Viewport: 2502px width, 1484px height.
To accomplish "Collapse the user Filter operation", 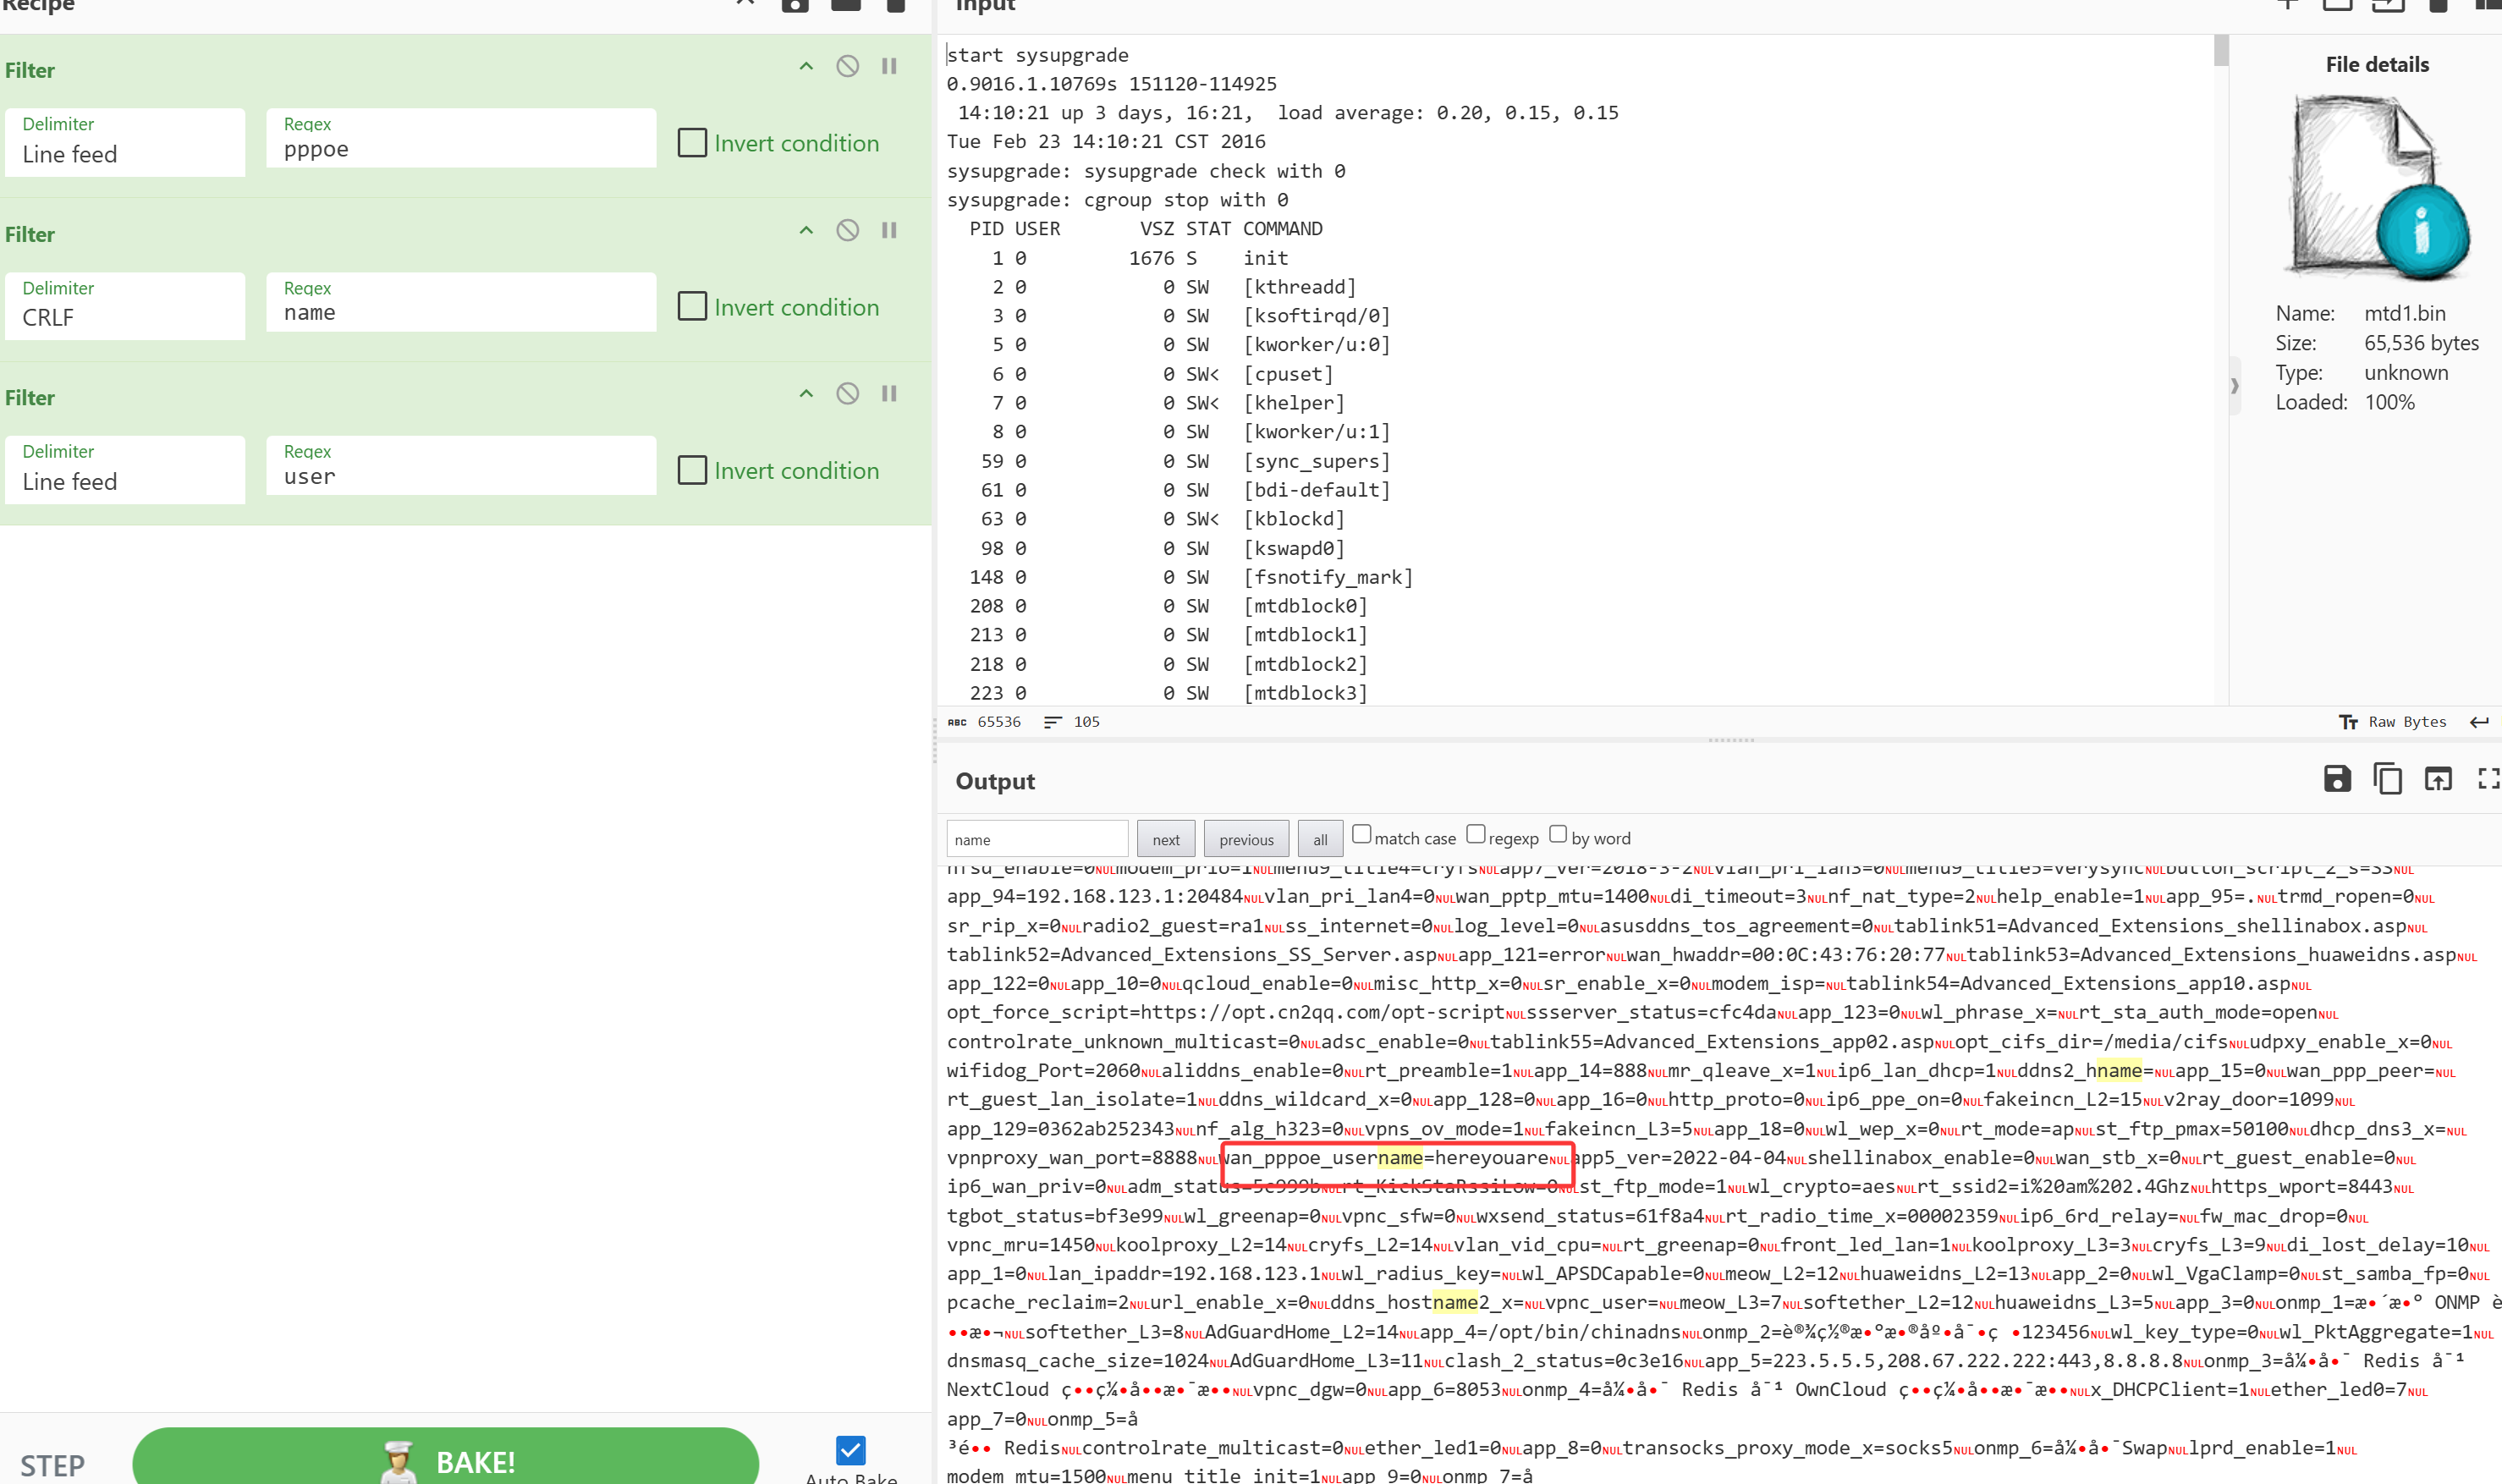I will (806, 393).
